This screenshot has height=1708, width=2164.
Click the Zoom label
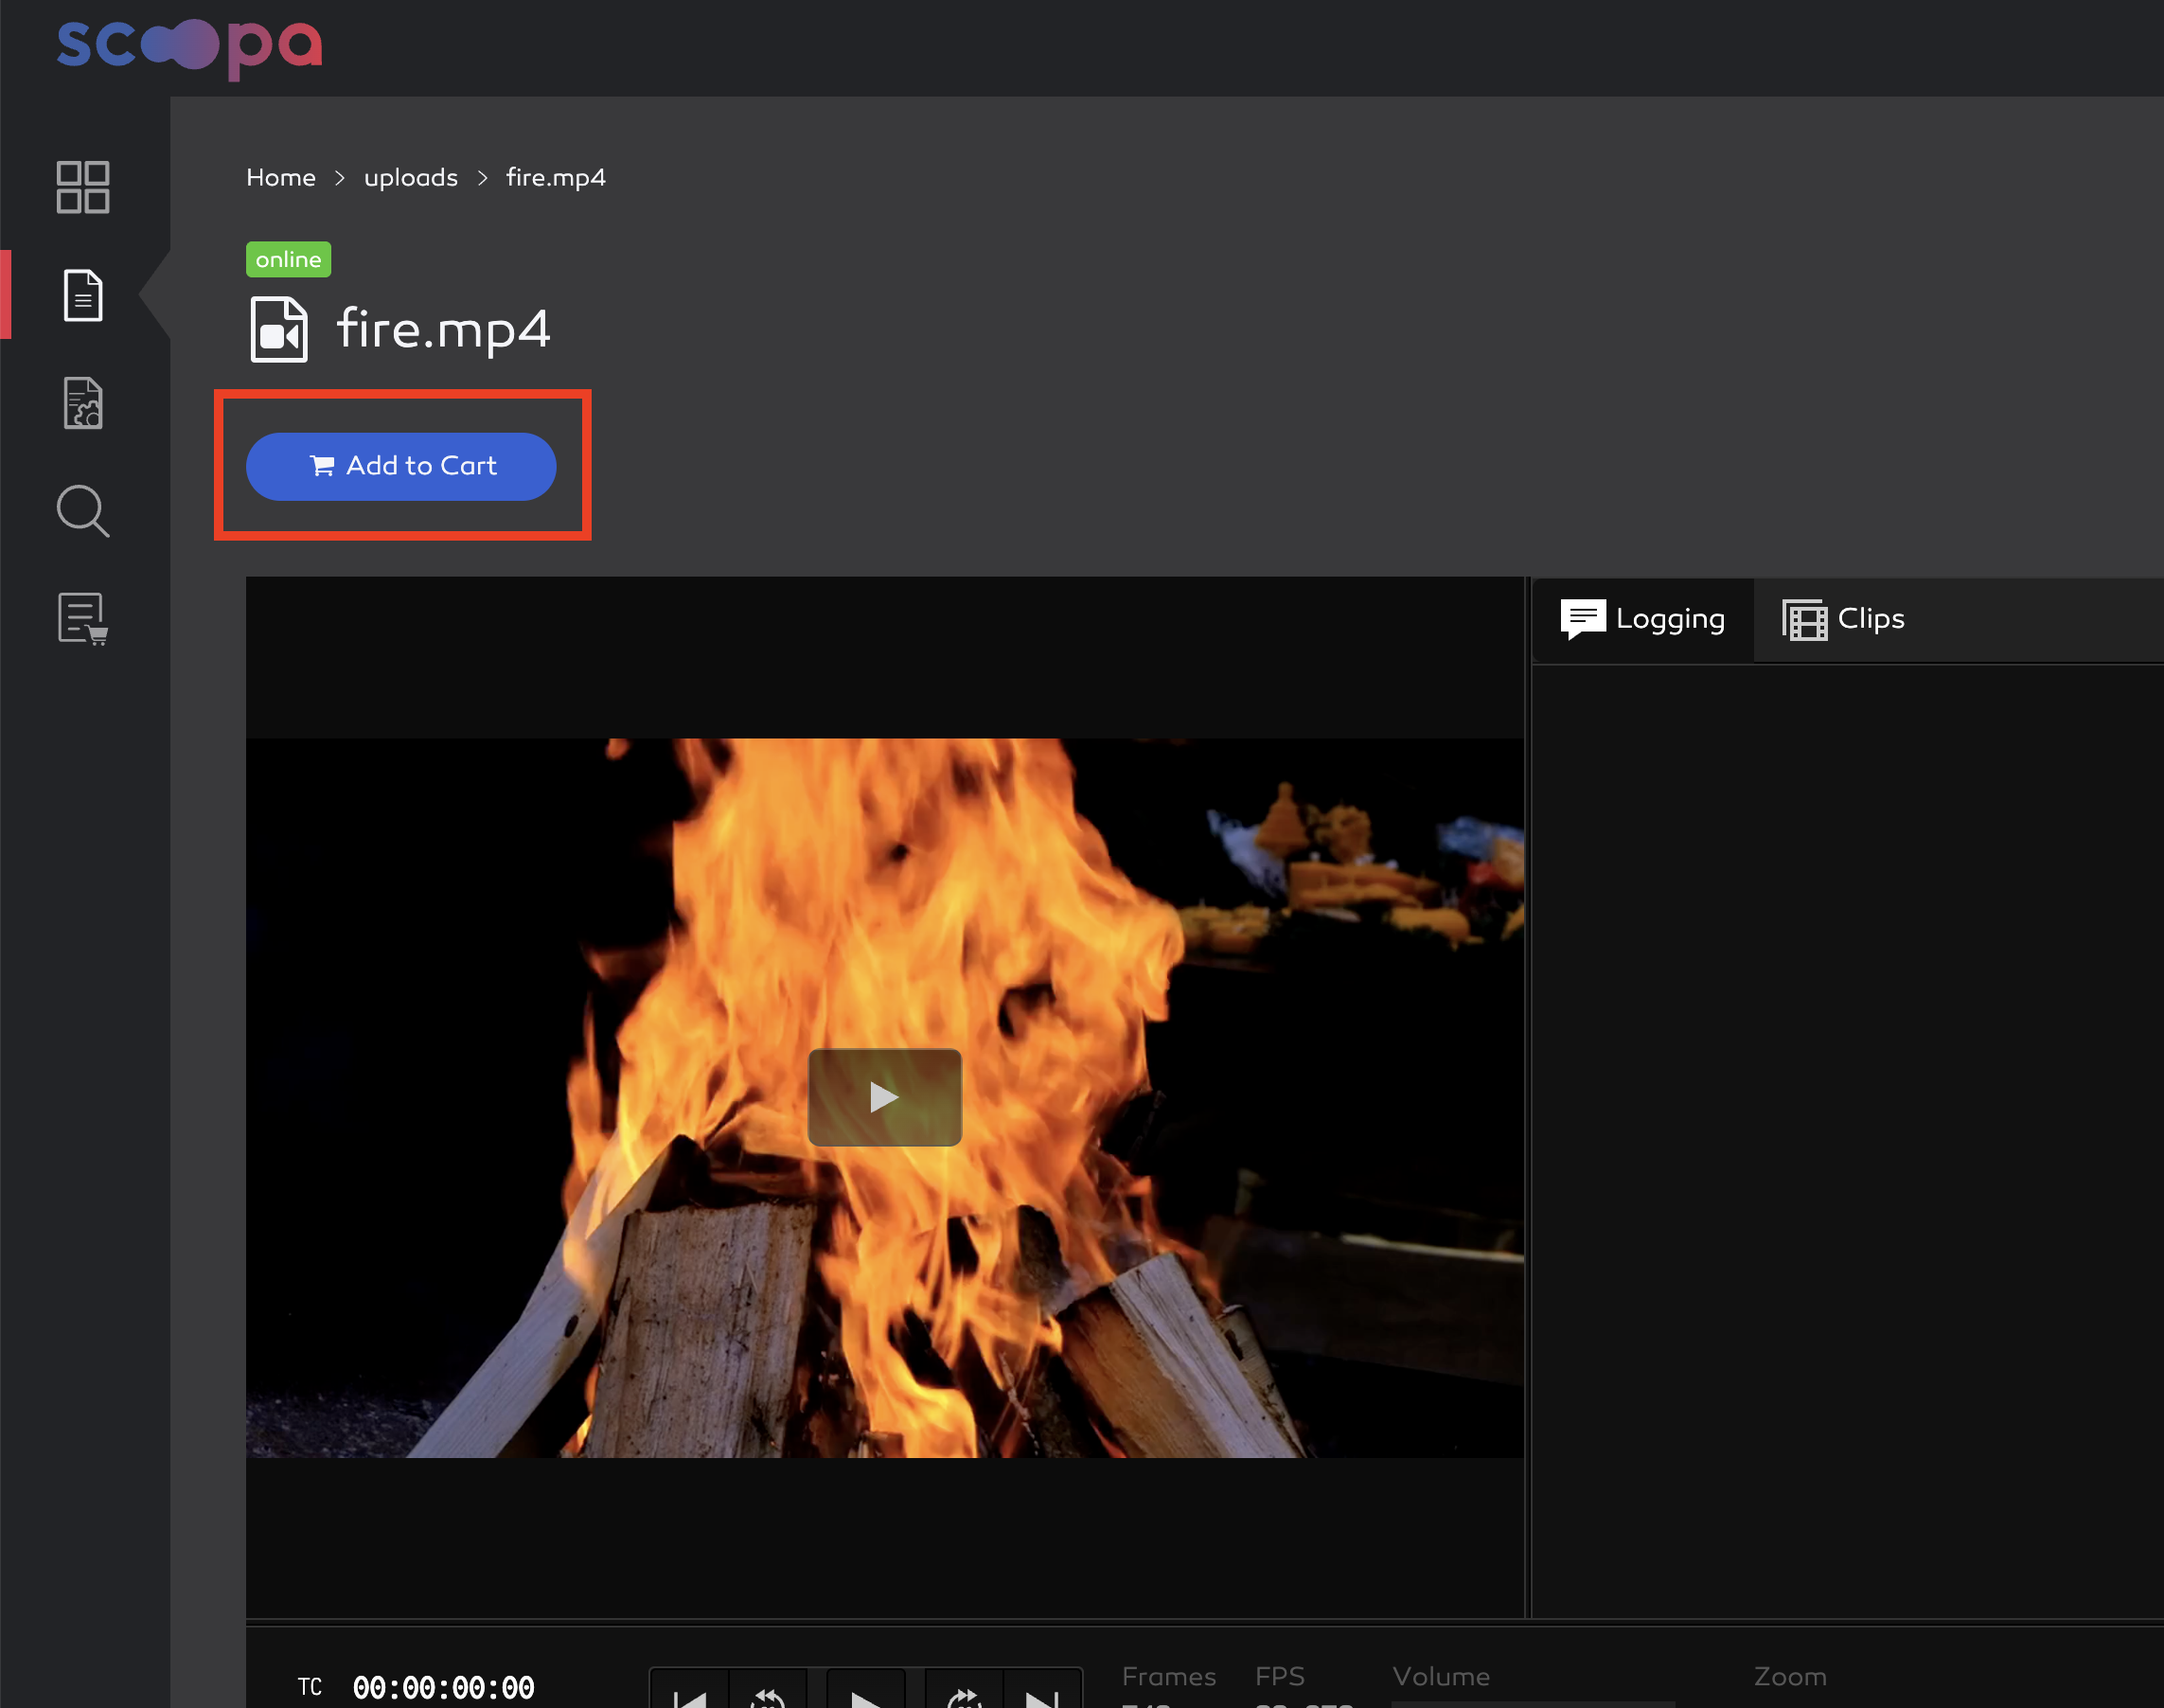click(1790, 1677)
